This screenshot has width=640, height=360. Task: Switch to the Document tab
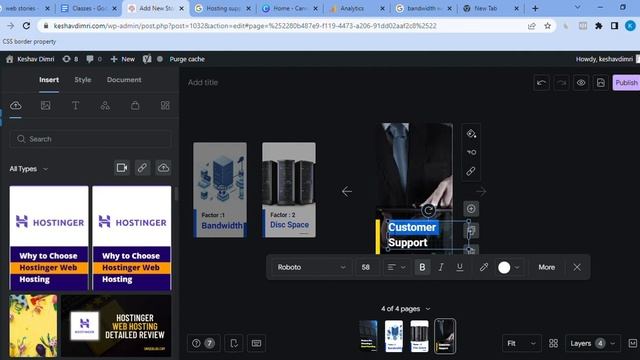click(x=124, y=80)
